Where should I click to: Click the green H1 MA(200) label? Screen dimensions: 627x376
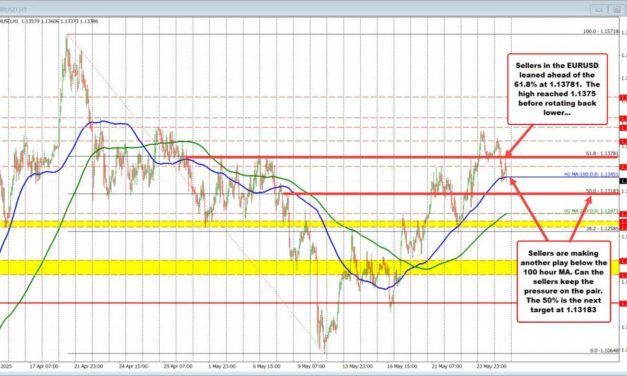[591, 210]
